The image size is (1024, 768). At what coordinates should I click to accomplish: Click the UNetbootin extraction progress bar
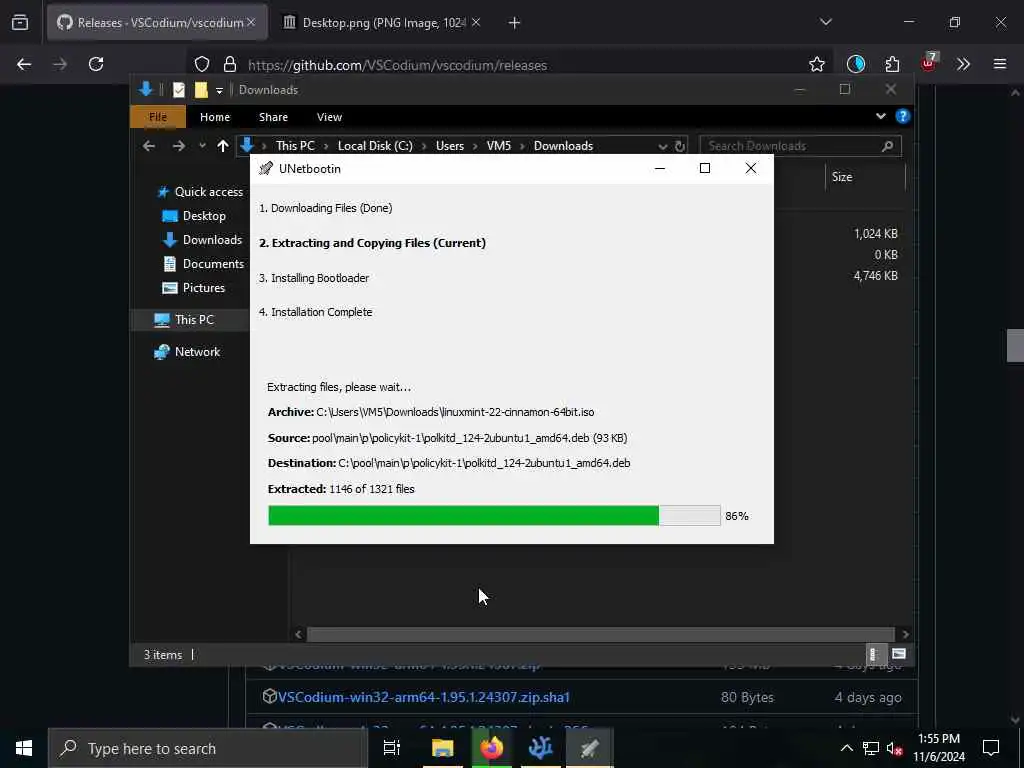[494, 515]
